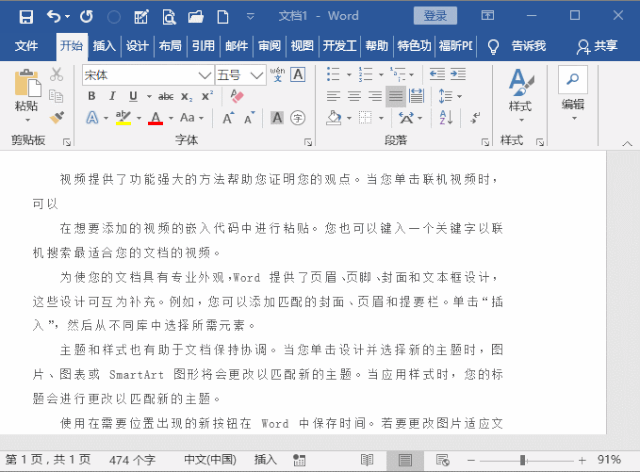This screenshot has width=640, height=472.
Task: Open the Find magnifier in editing group
Action: (573, 79)
